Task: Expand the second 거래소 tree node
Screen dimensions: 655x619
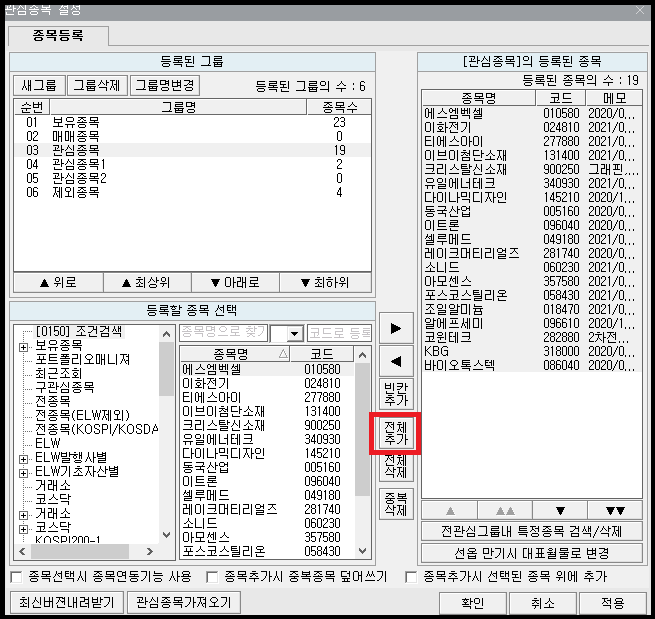Action: pyautogui.click(x=24, y=515)
